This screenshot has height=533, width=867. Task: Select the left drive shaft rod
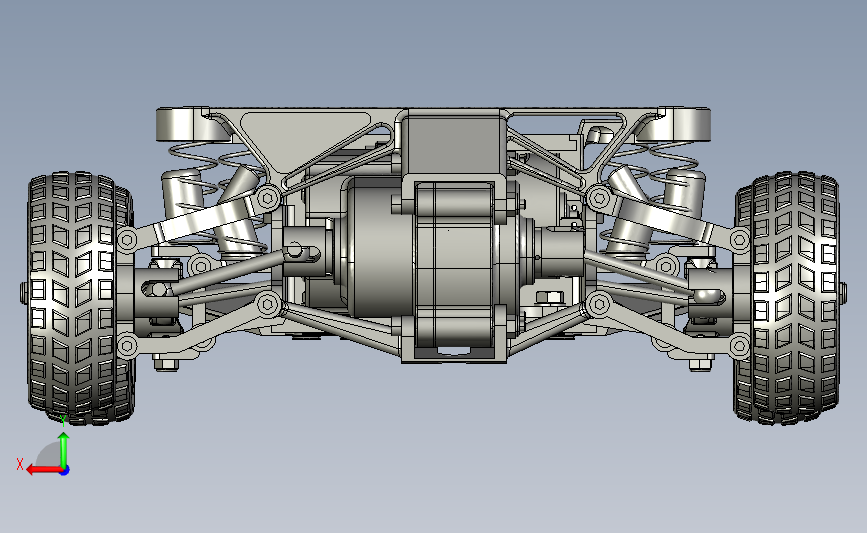point(228,271)
